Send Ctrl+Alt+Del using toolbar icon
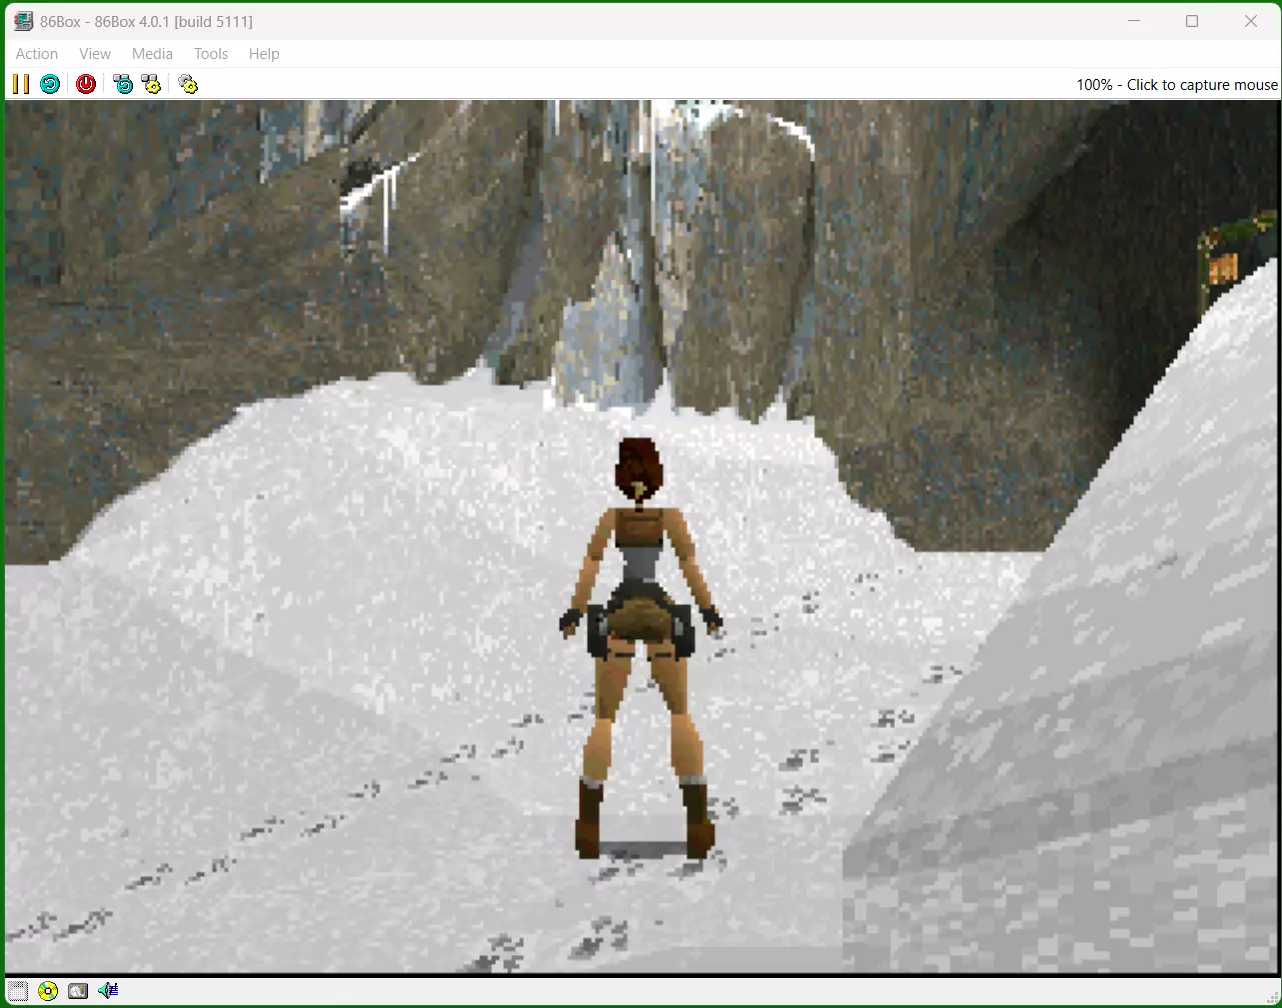1282x1008 pixels. 122,84
